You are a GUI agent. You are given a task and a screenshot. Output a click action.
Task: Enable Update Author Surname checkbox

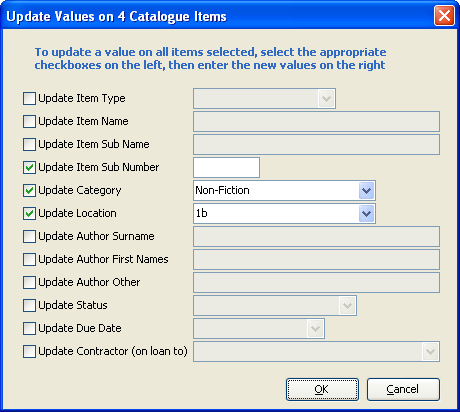pyautogui.click(x=29, y=236)
